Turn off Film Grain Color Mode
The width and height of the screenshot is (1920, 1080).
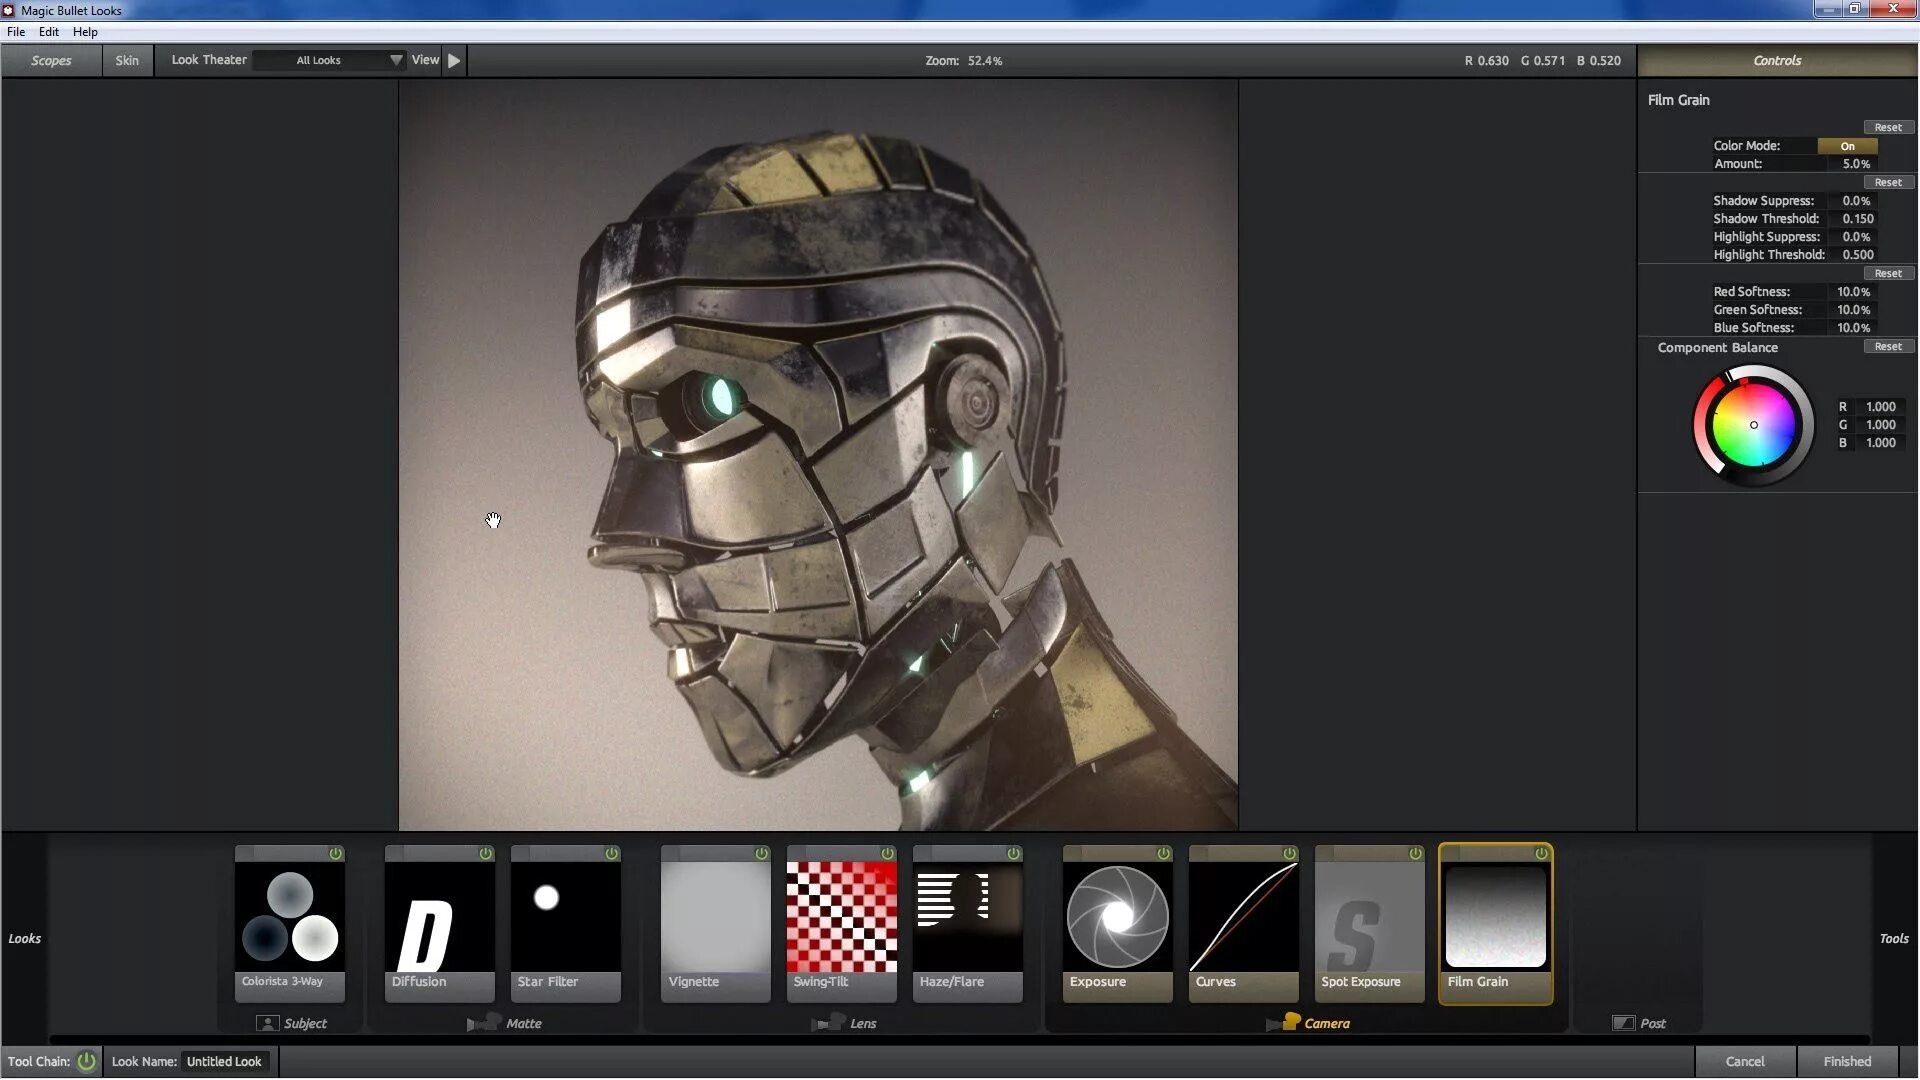[x=1847, y=146]
